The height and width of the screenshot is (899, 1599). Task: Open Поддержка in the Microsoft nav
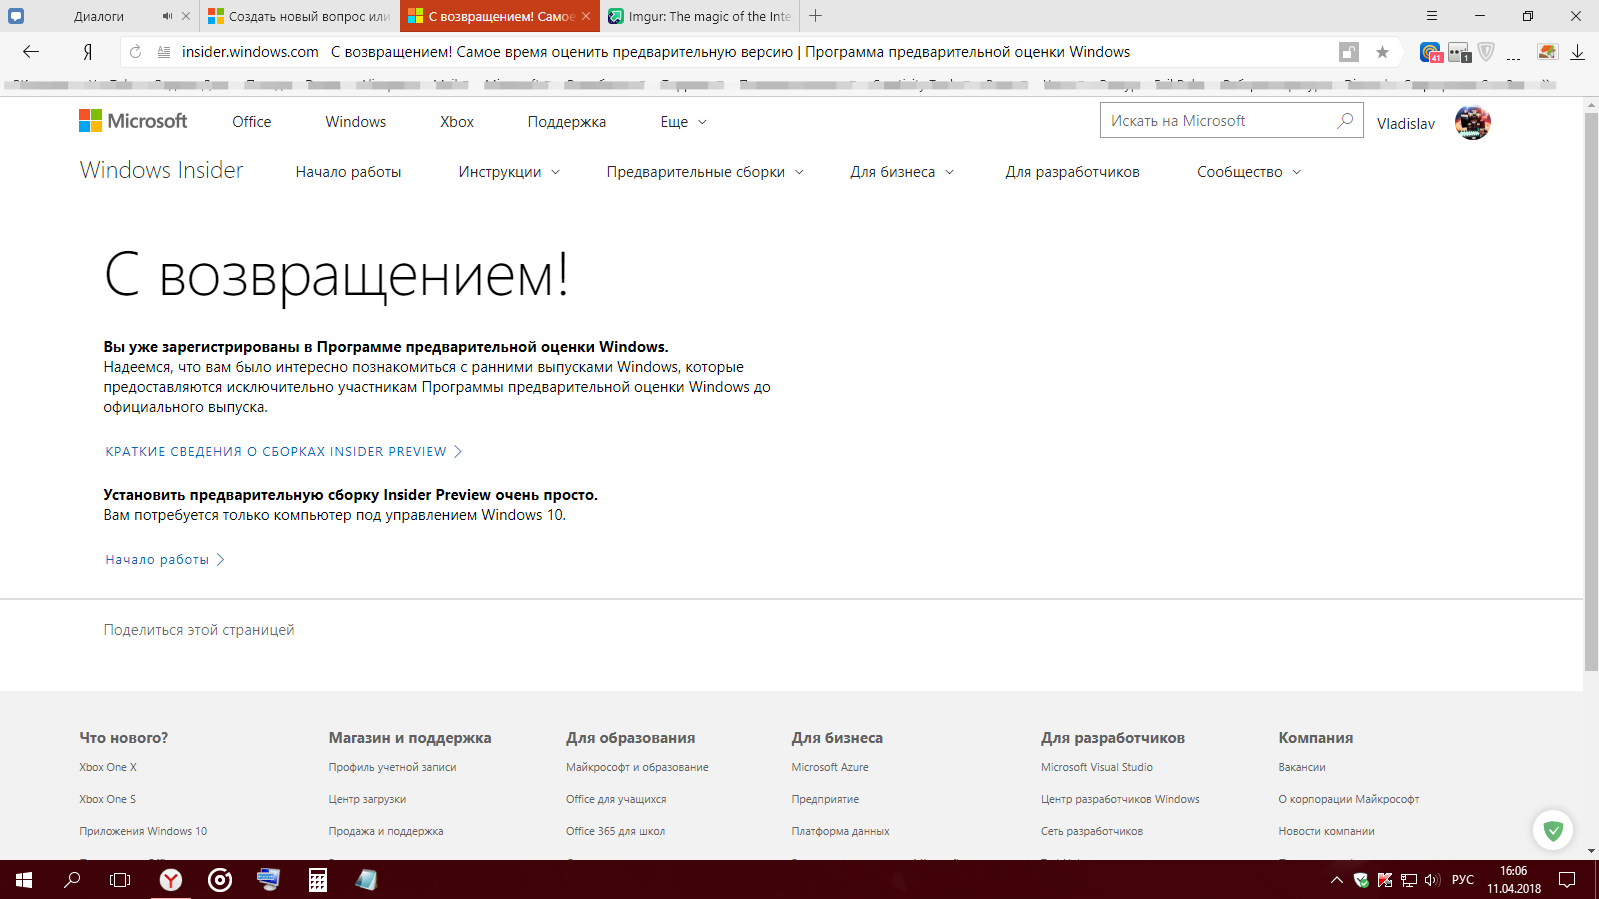pyautogui.click(x=567, y=122)
